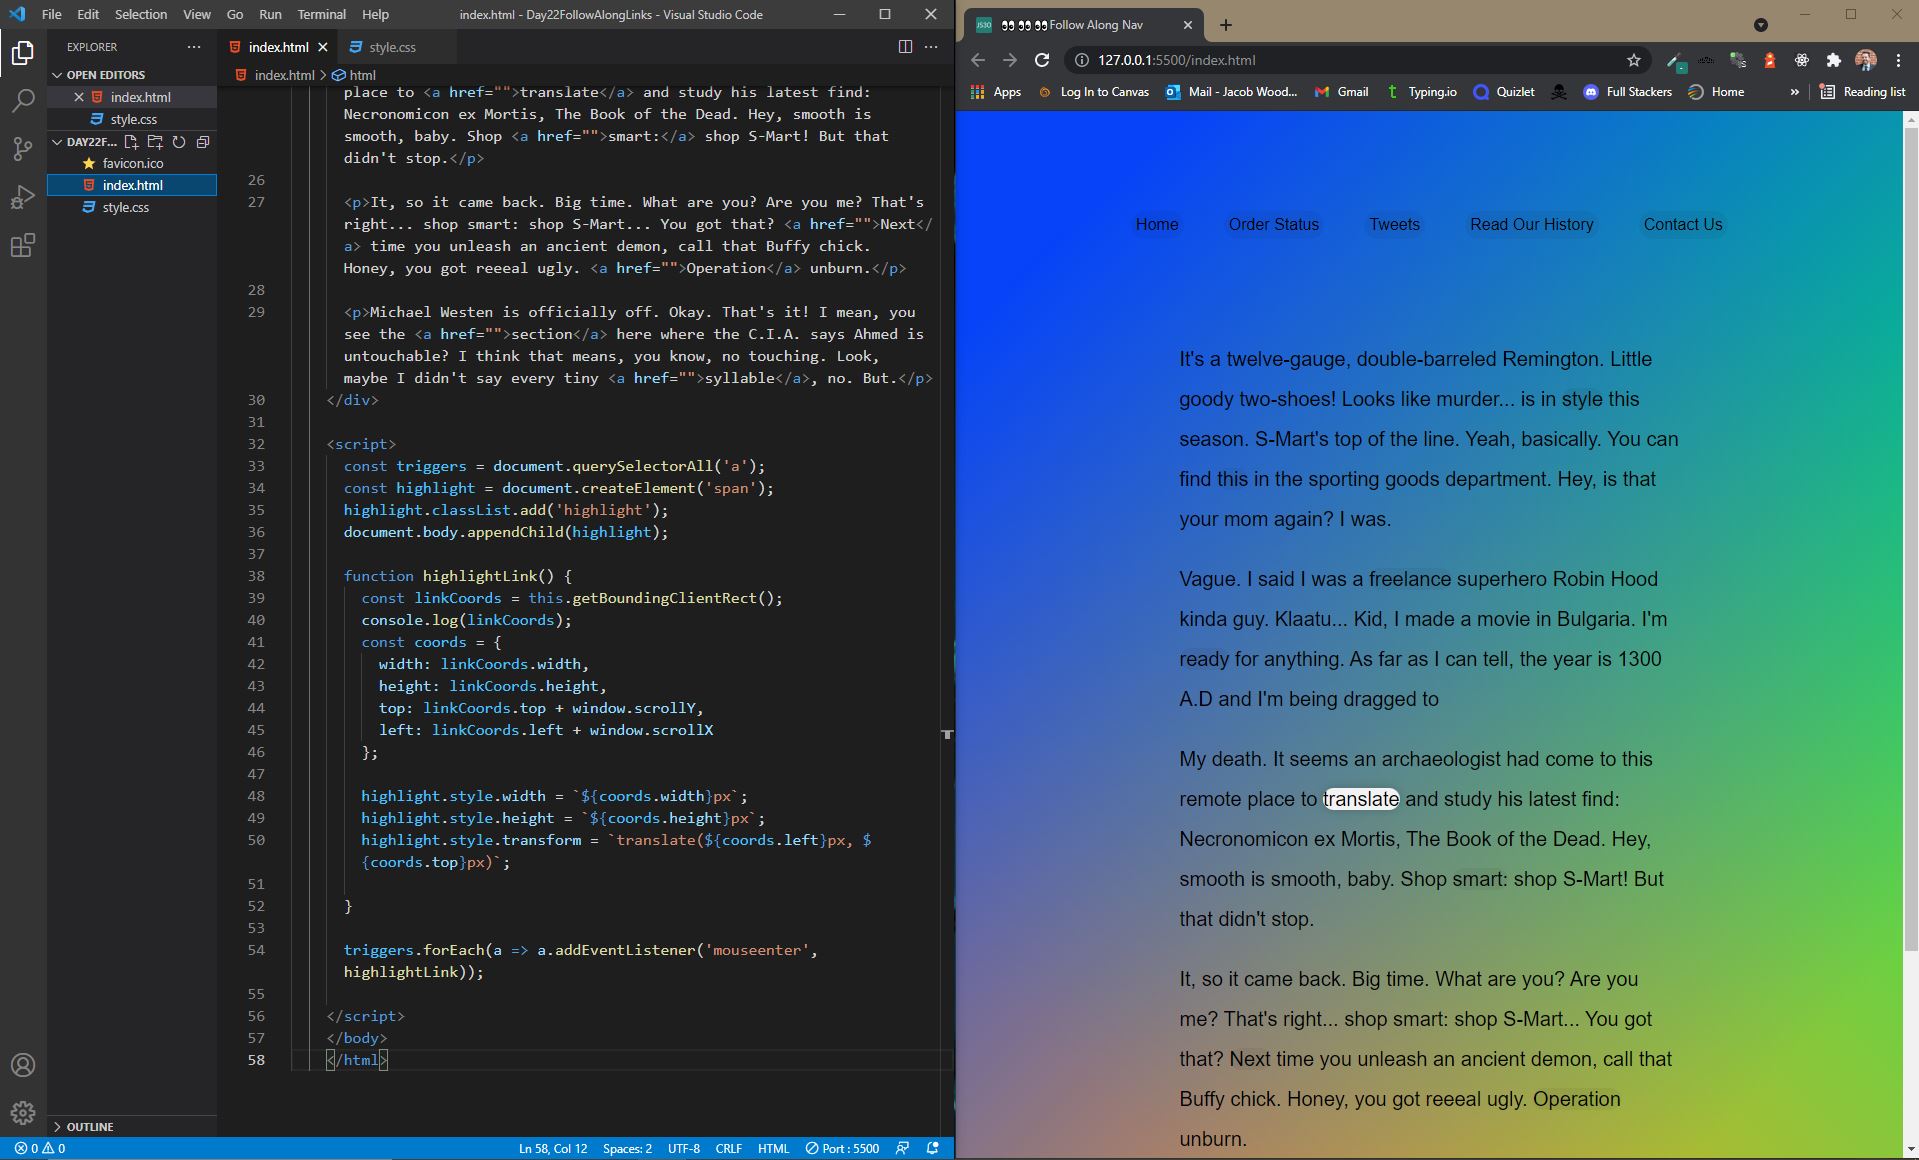Reload the page in Chrome

coord(1042,60)
